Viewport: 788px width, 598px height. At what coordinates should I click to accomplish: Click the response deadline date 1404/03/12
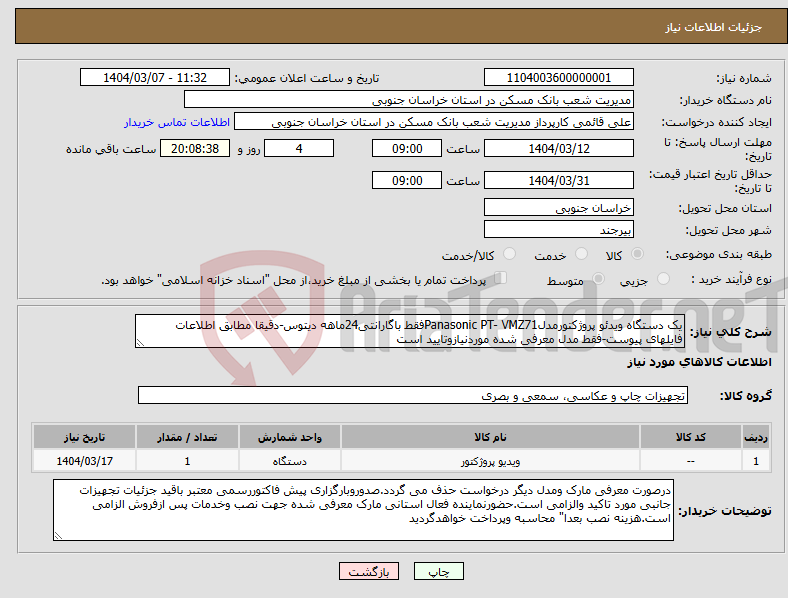tap(558, 148)
